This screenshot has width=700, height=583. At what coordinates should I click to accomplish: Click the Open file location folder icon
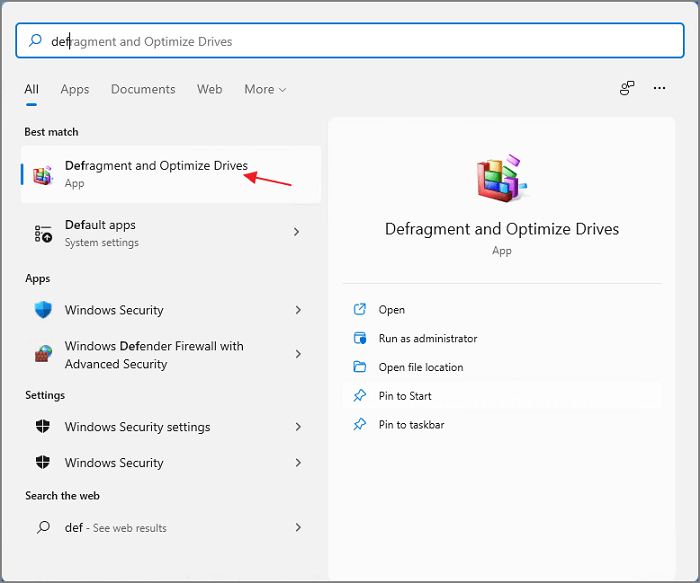tap(360, 367)
